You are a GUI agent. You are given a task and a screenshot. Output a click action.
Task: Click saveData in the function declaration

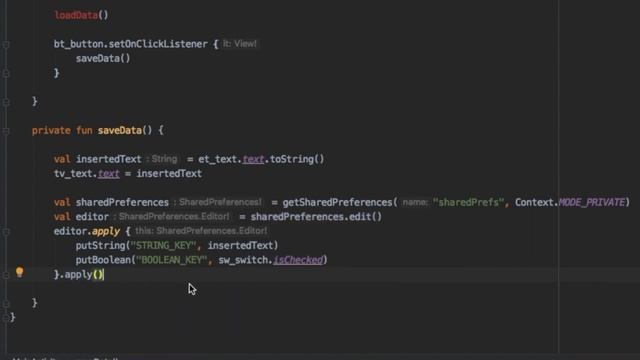(120, 131)
